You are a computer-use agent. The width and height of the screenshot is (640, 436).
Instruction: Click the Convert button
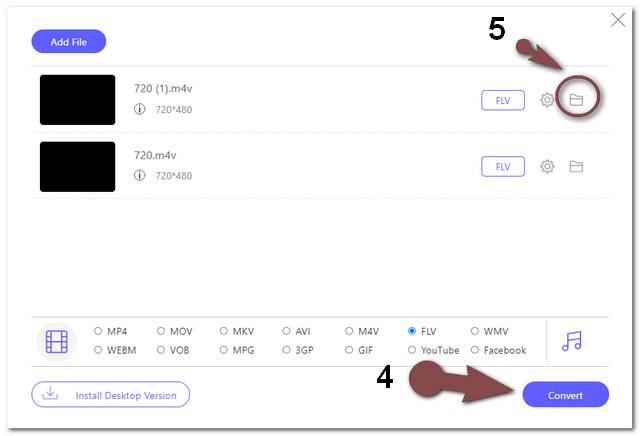566,395
